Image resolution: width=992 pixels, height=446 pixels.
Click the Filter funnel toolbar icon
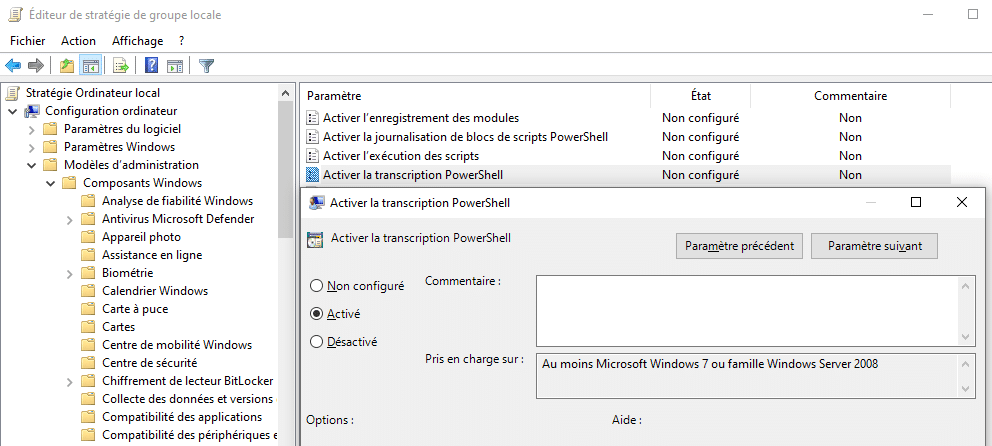click(206, 66)
